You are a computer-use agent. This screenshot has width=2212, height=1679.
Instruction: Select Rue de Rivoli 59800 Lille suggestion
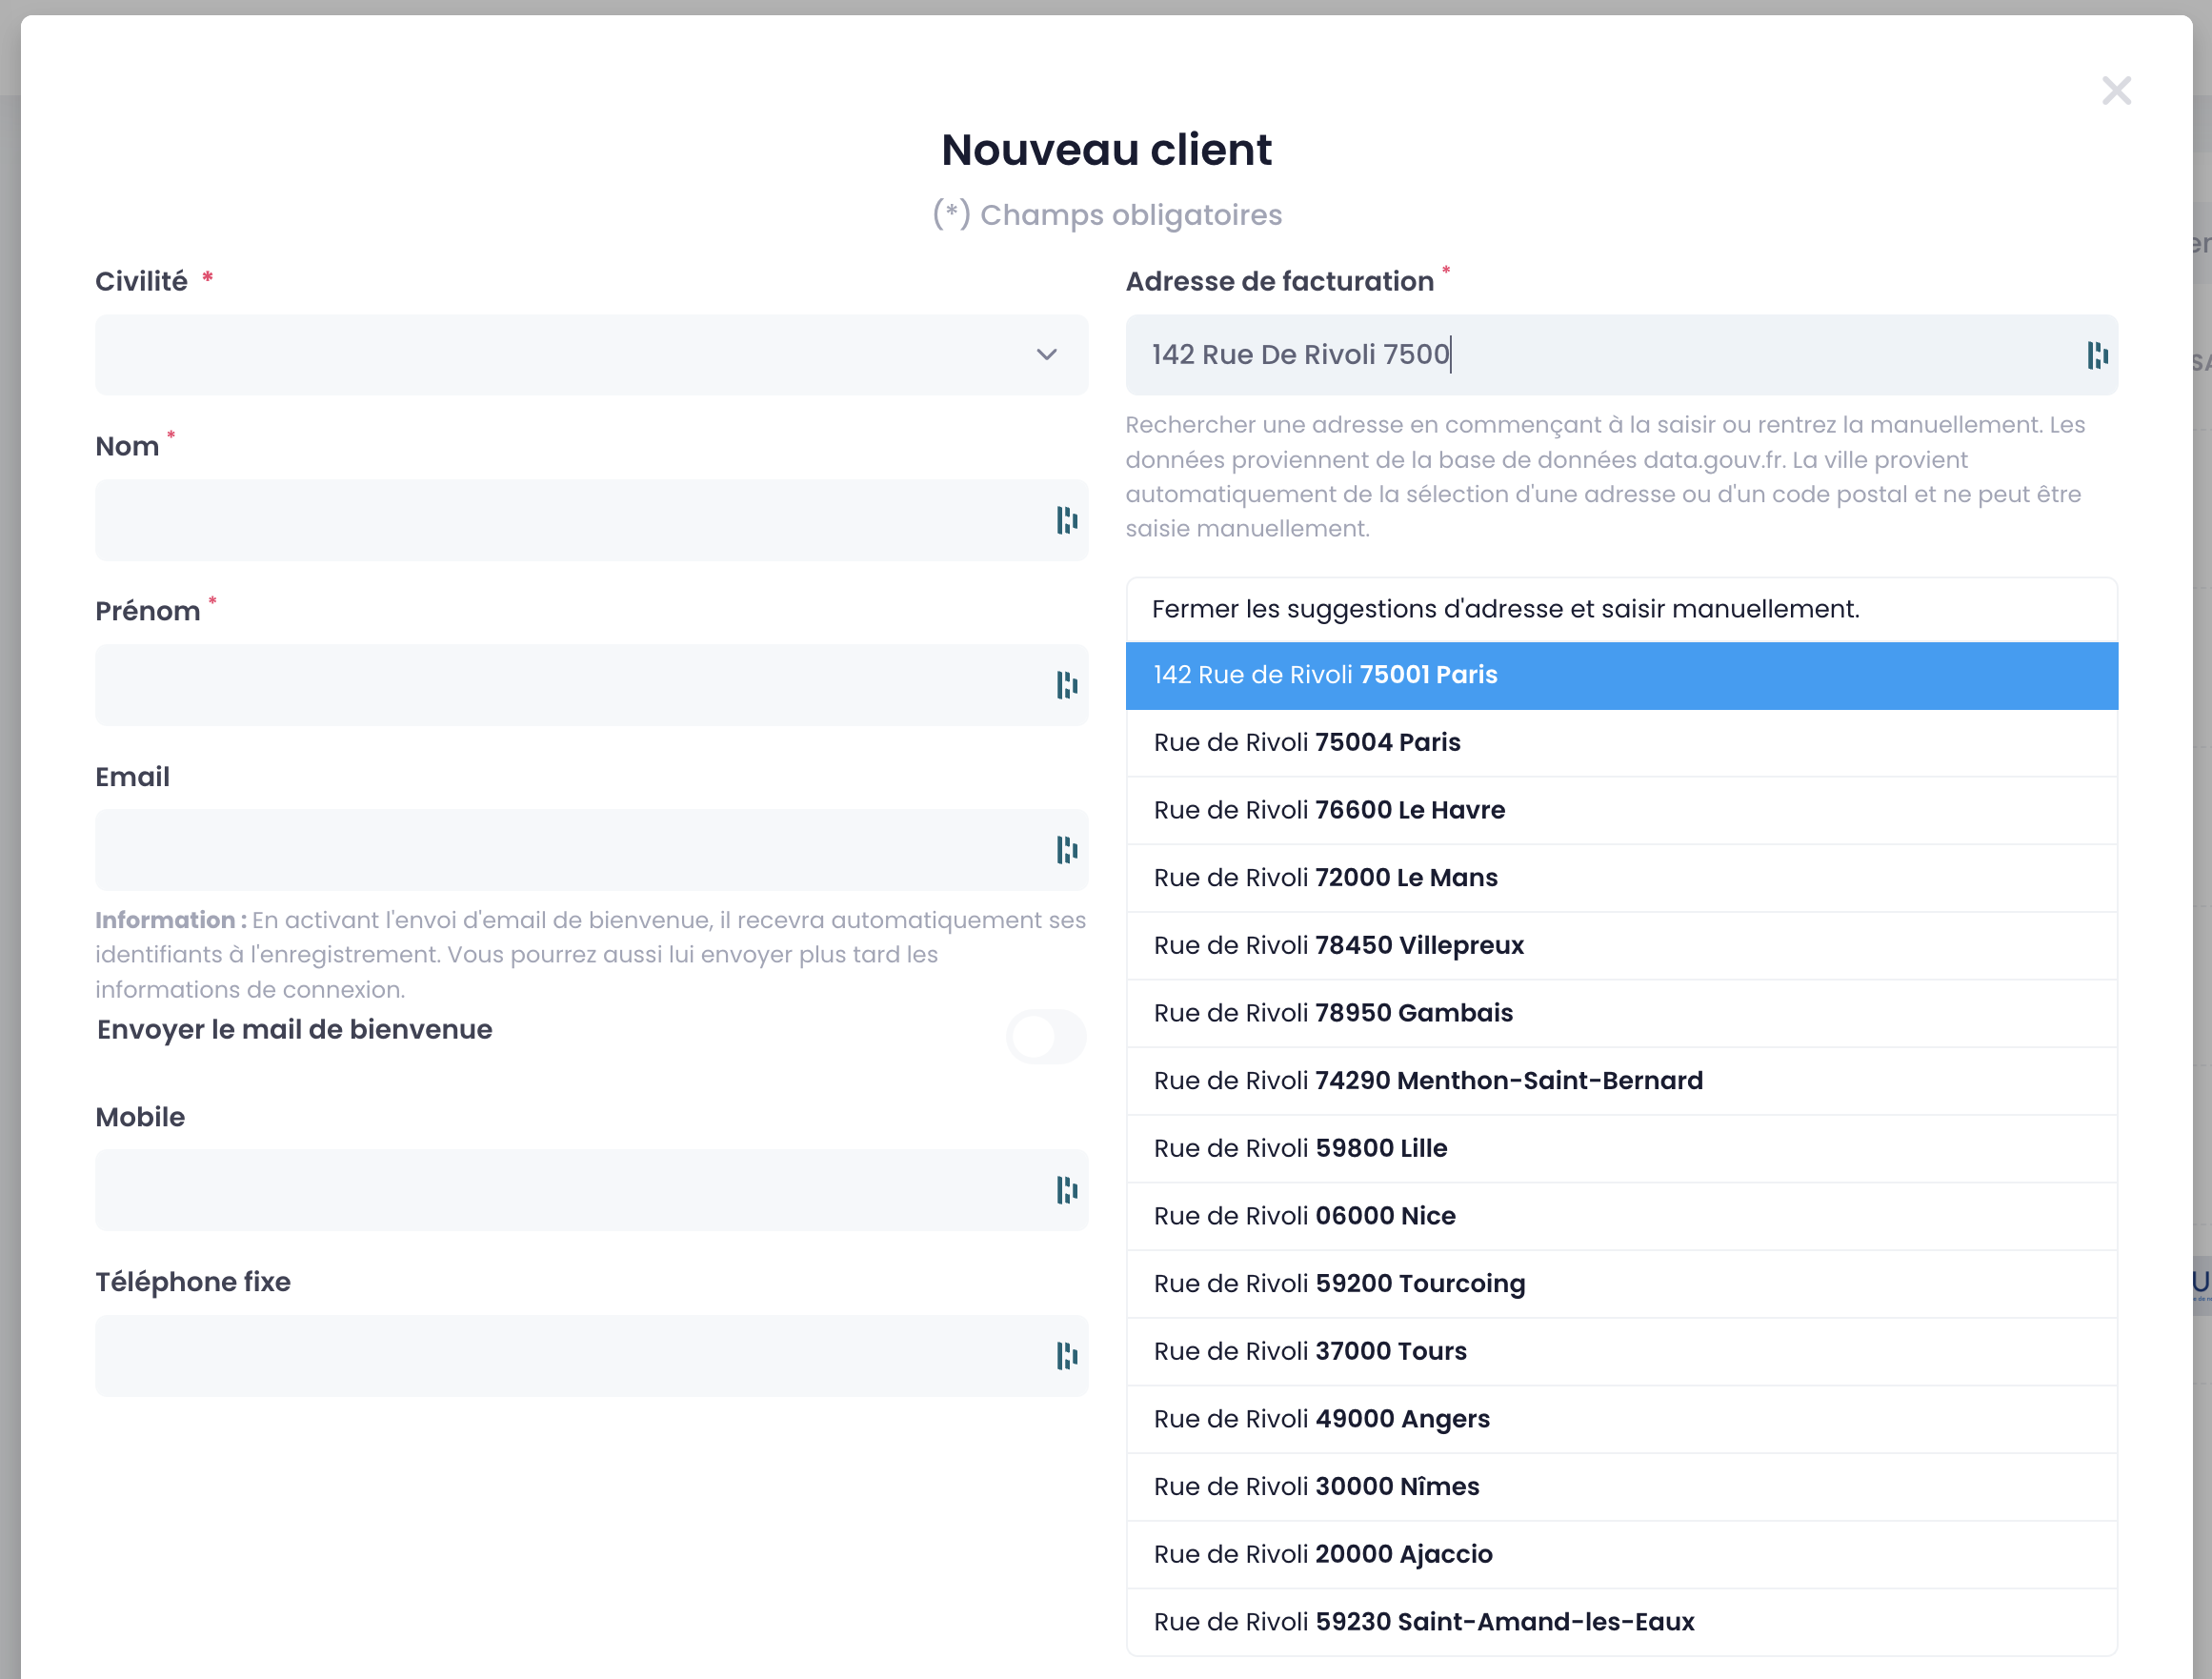tap(1620, 1148)
